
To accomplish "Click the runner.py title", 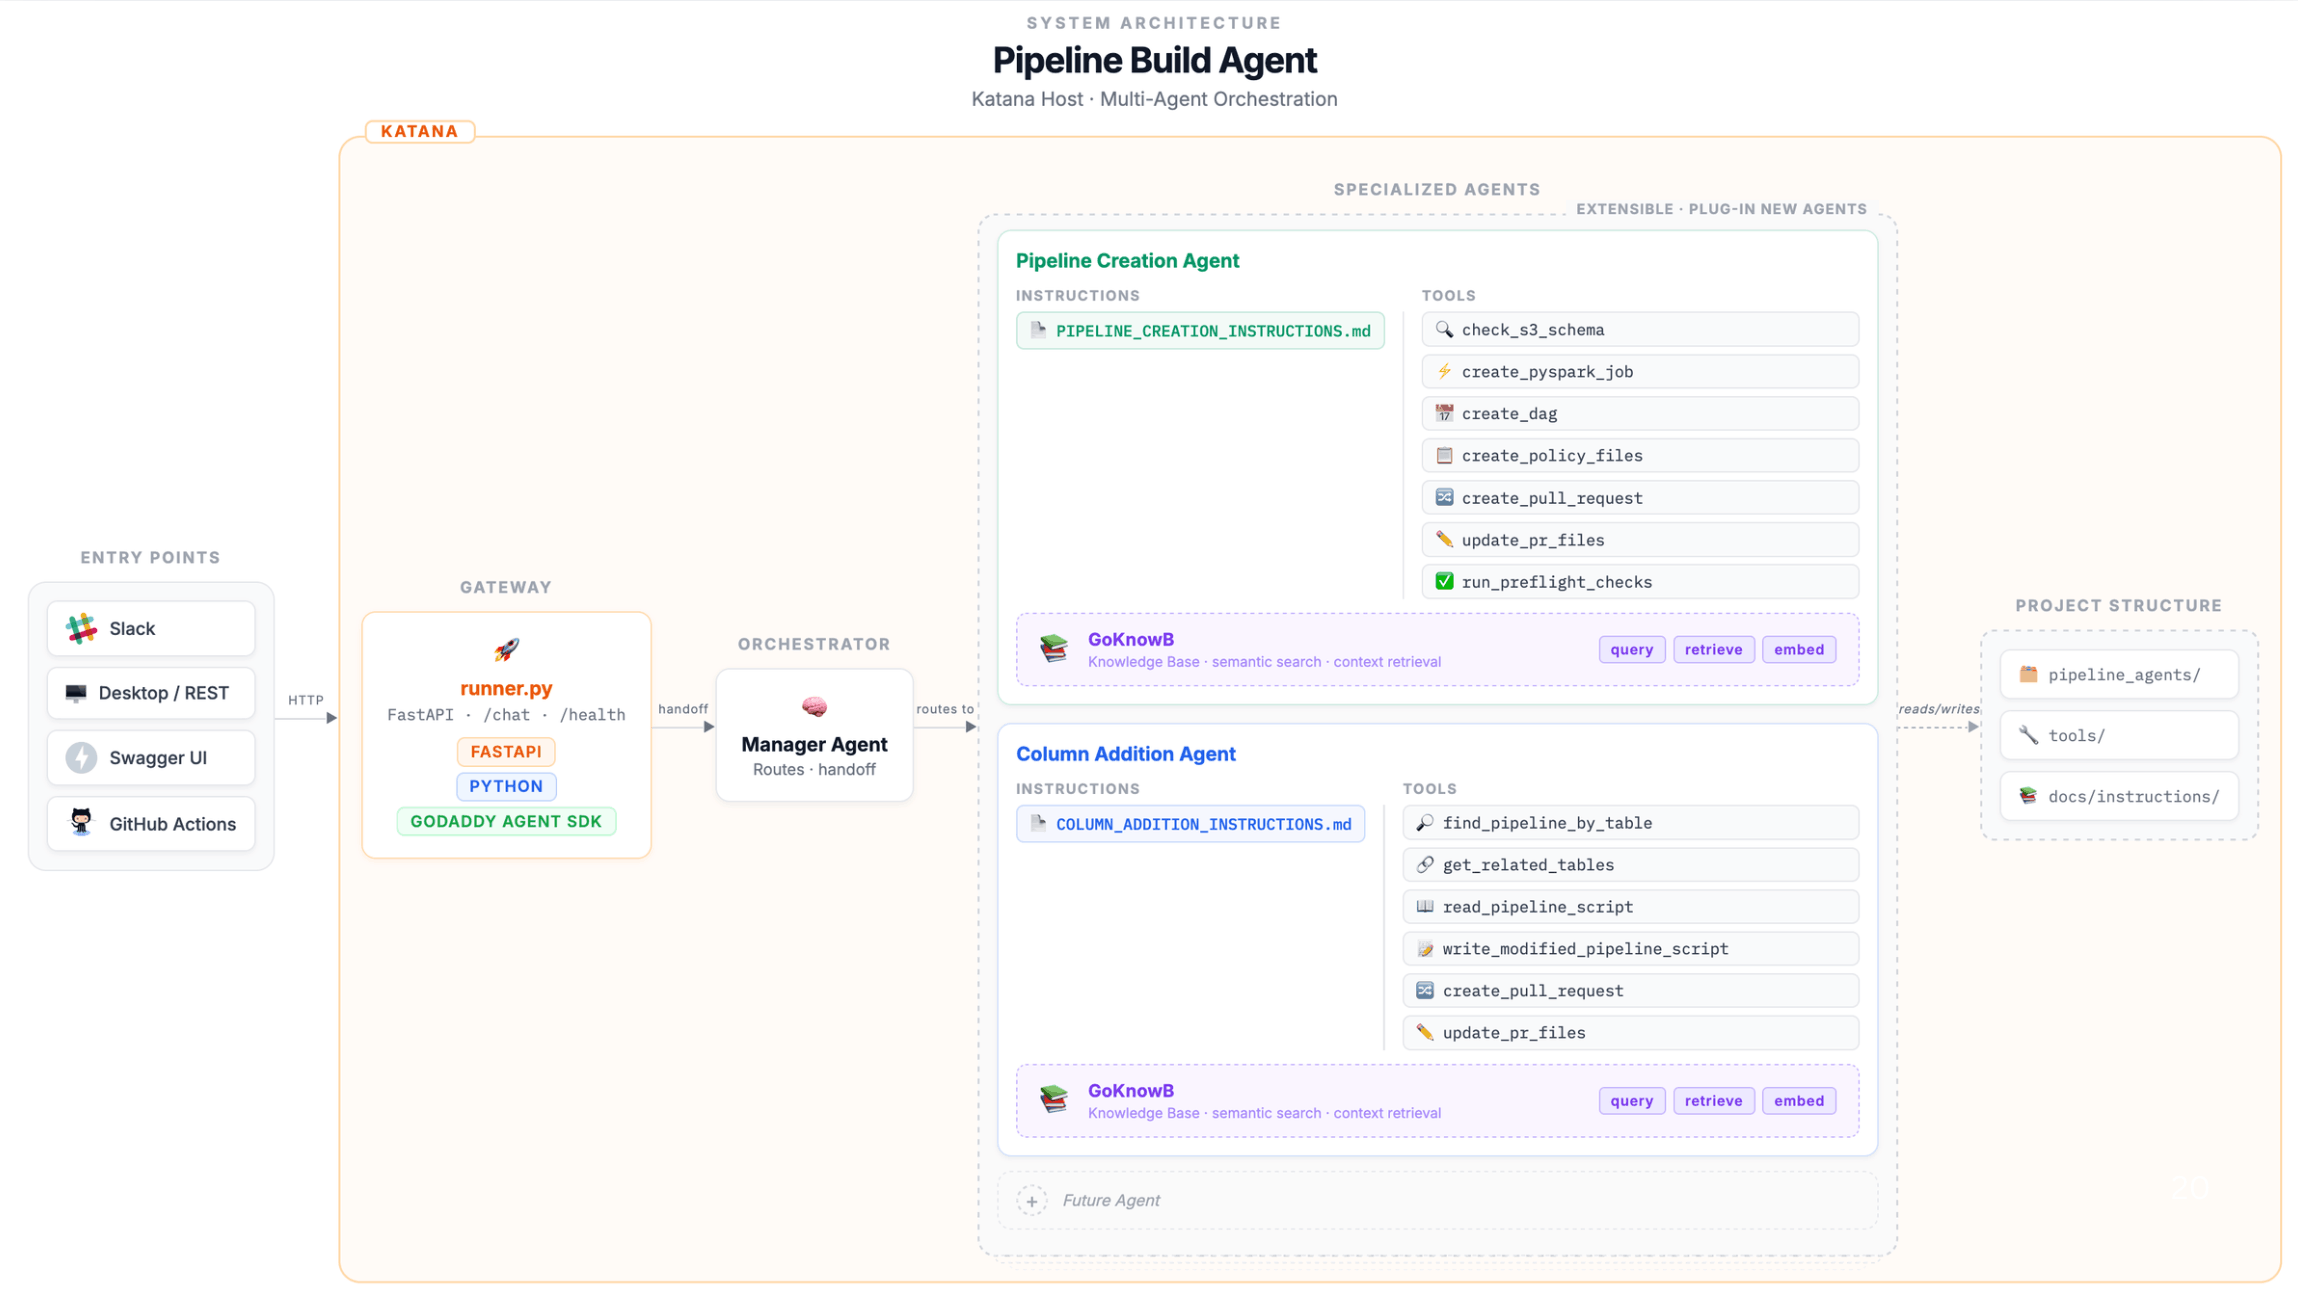I will (506, 688).
